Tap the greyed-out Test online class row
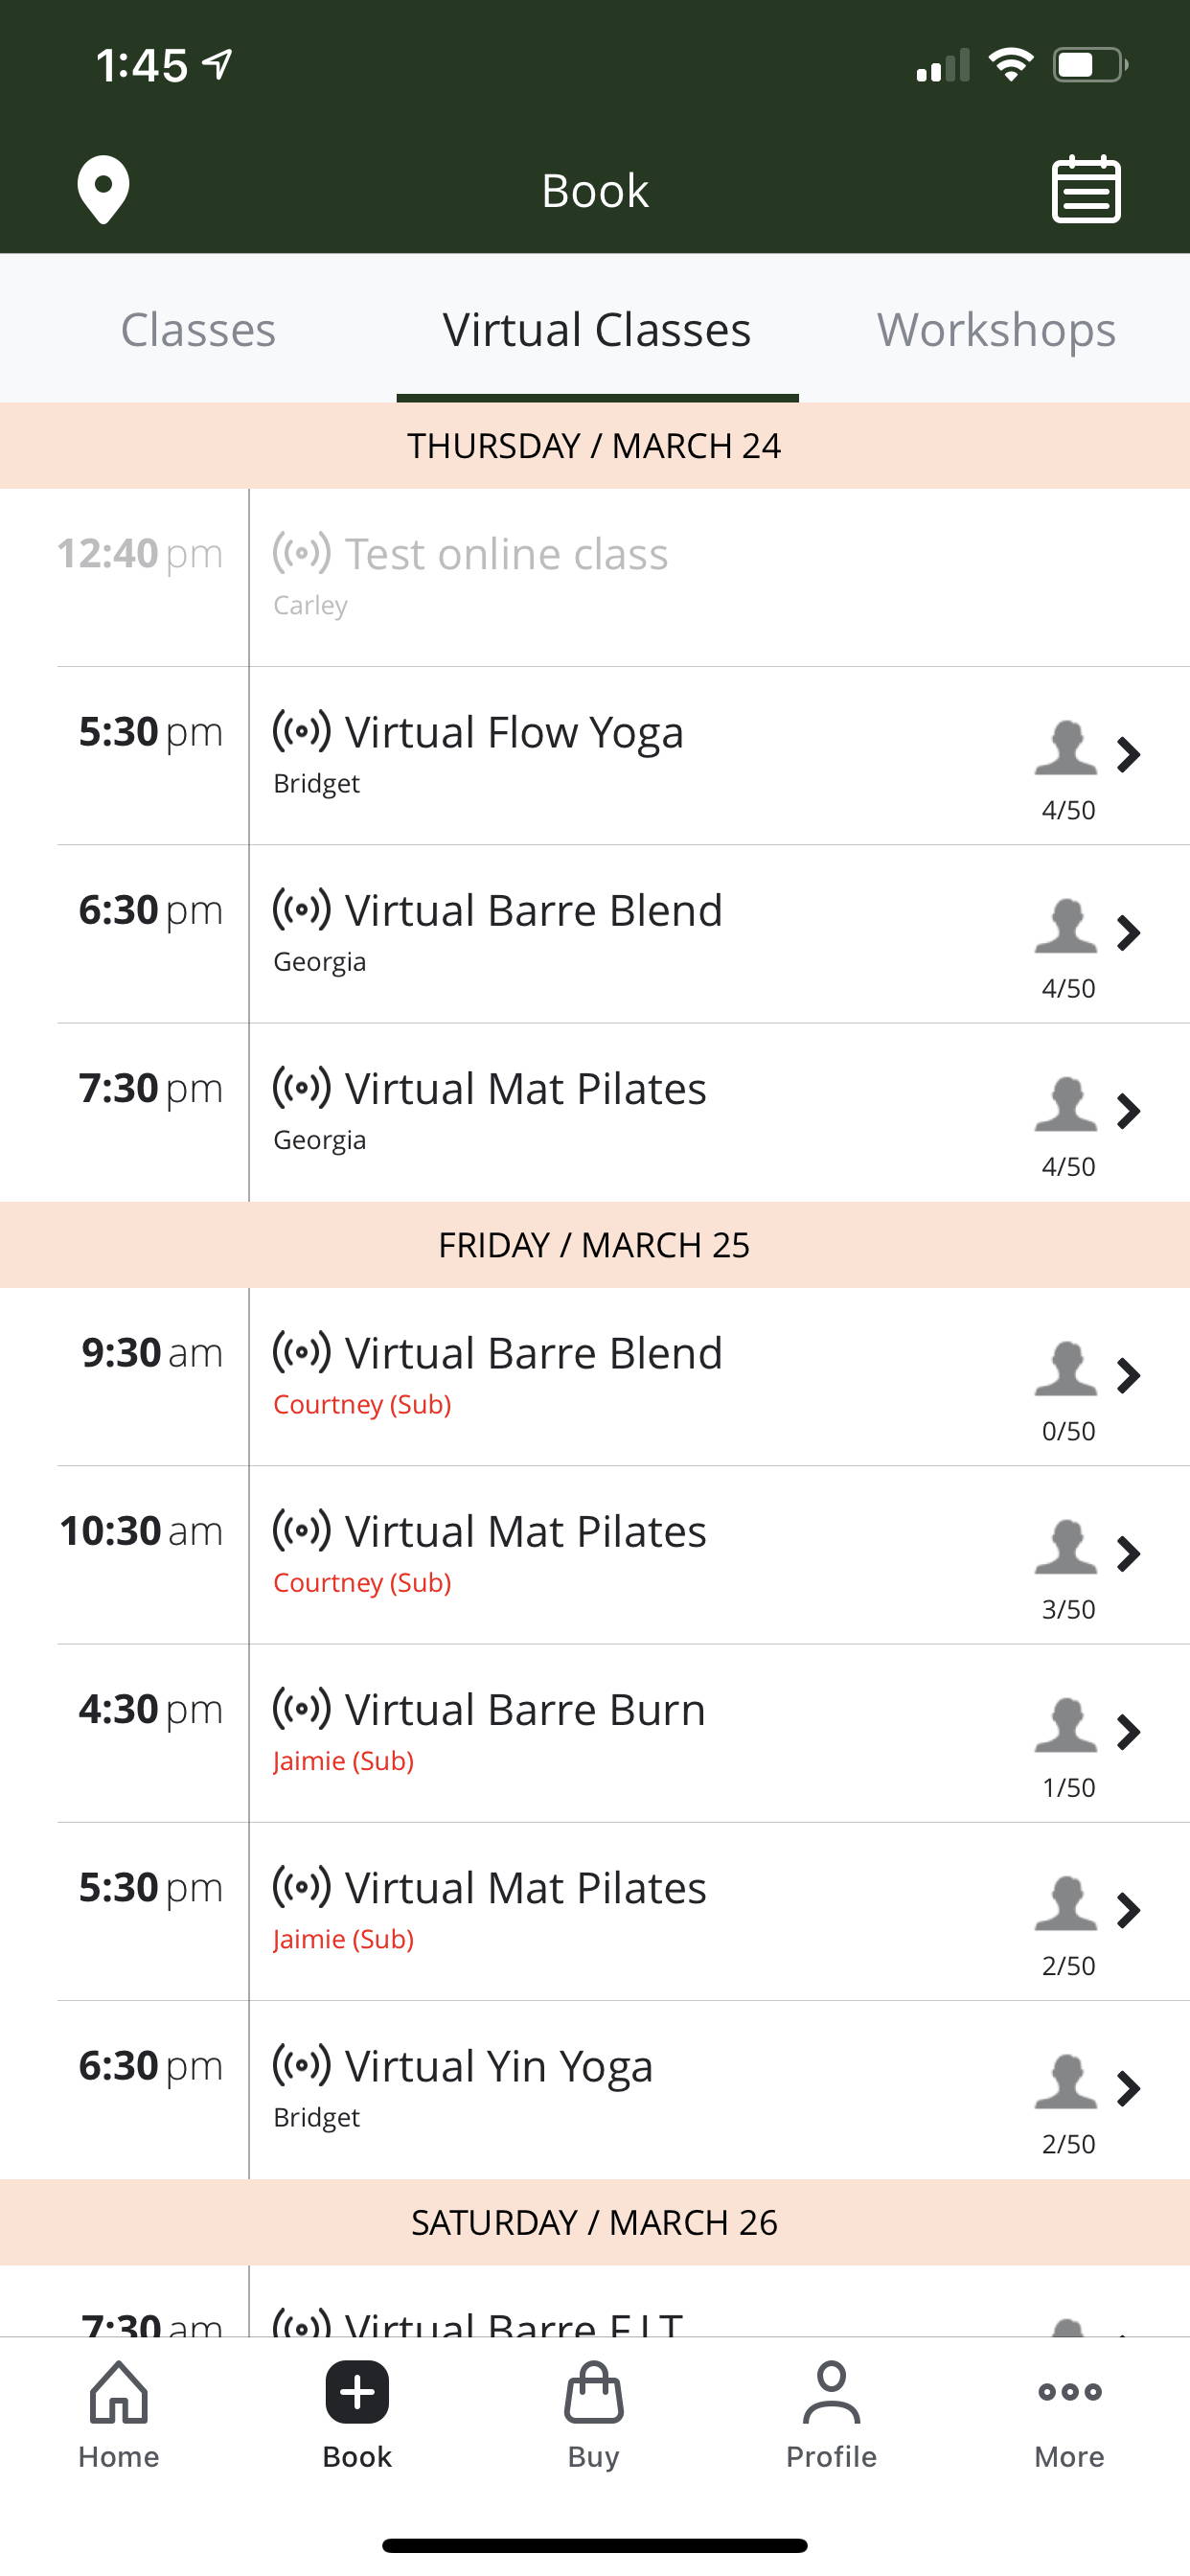1190x2576 pixels. point(506,555)
